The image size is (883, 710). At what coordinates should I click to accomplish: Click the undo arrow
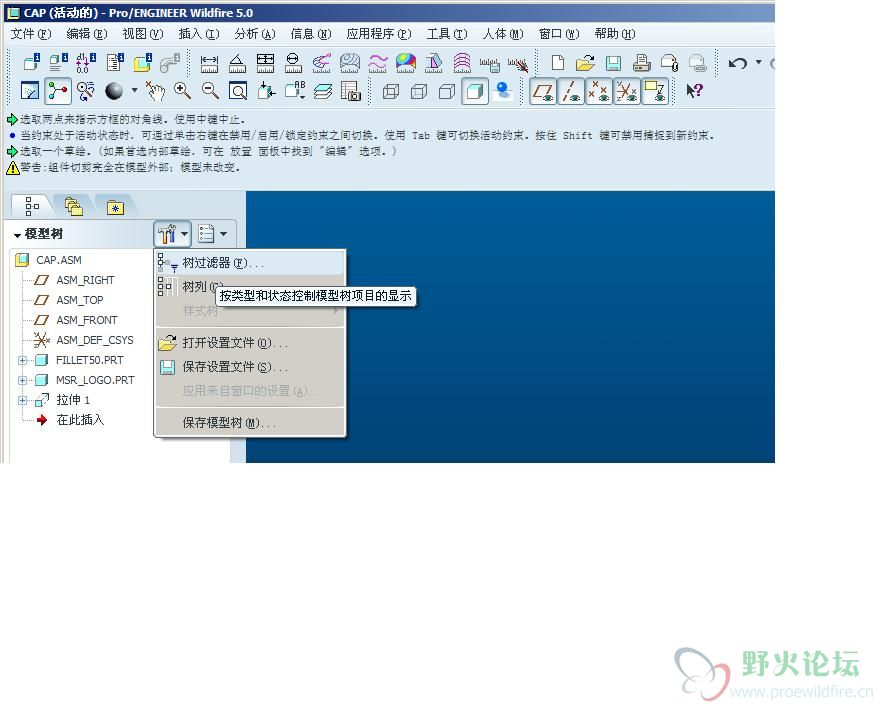point(738,63)
